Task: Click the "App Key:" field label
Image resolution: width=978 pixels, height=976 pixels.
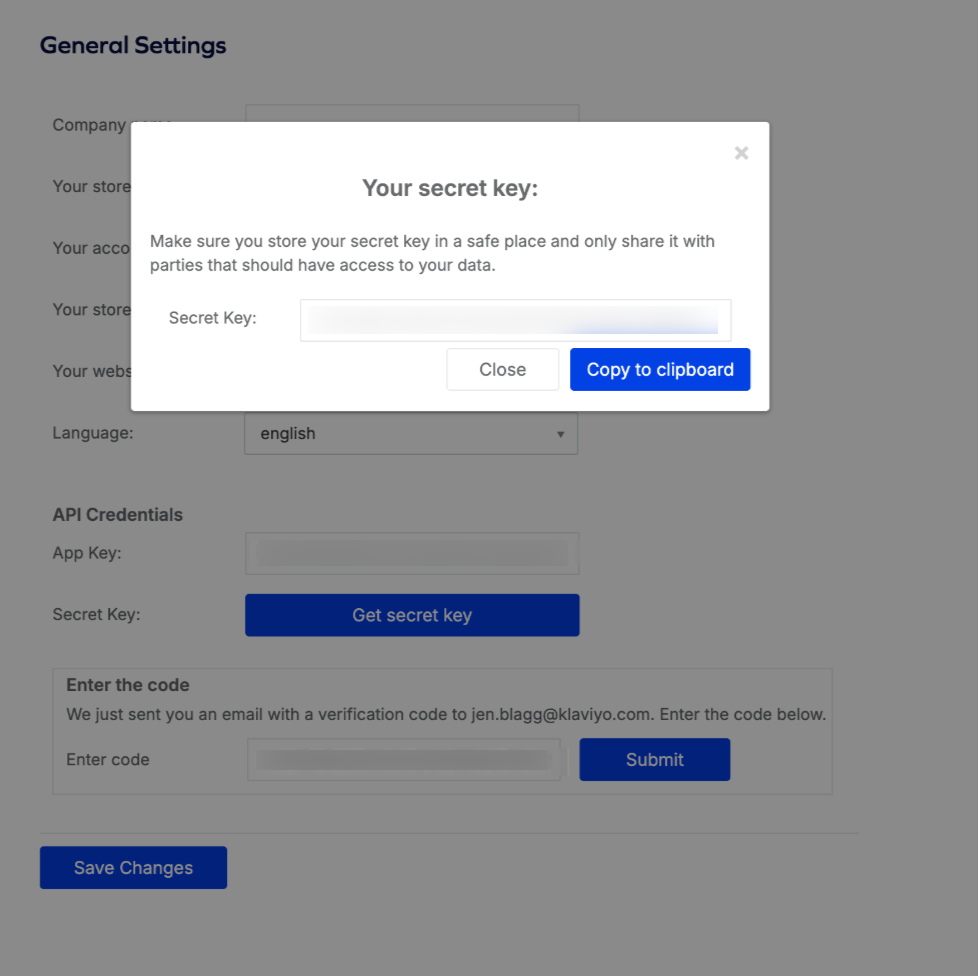Action: pyautogui.click(x=87, y=553)
